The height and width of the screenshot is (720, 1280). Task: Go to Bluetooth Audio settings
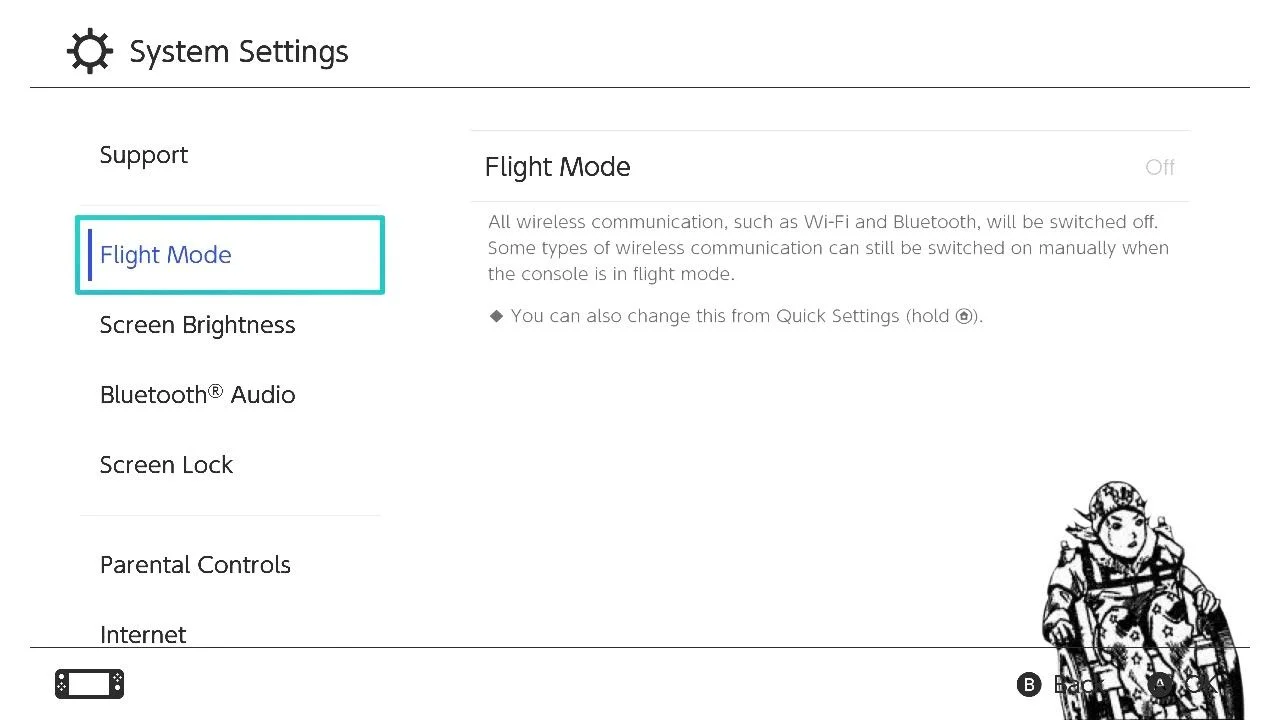(x=198, y=395)
